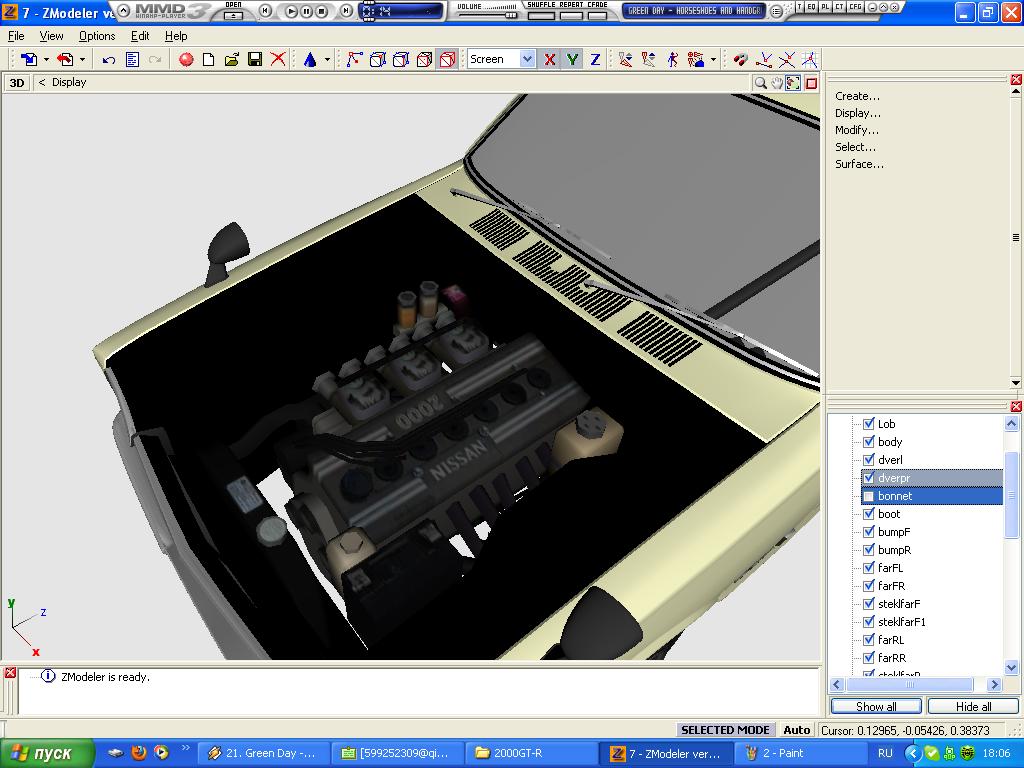1024x768 pixels.
Task: Click the New blank document icon
Action: click(209, 60)
